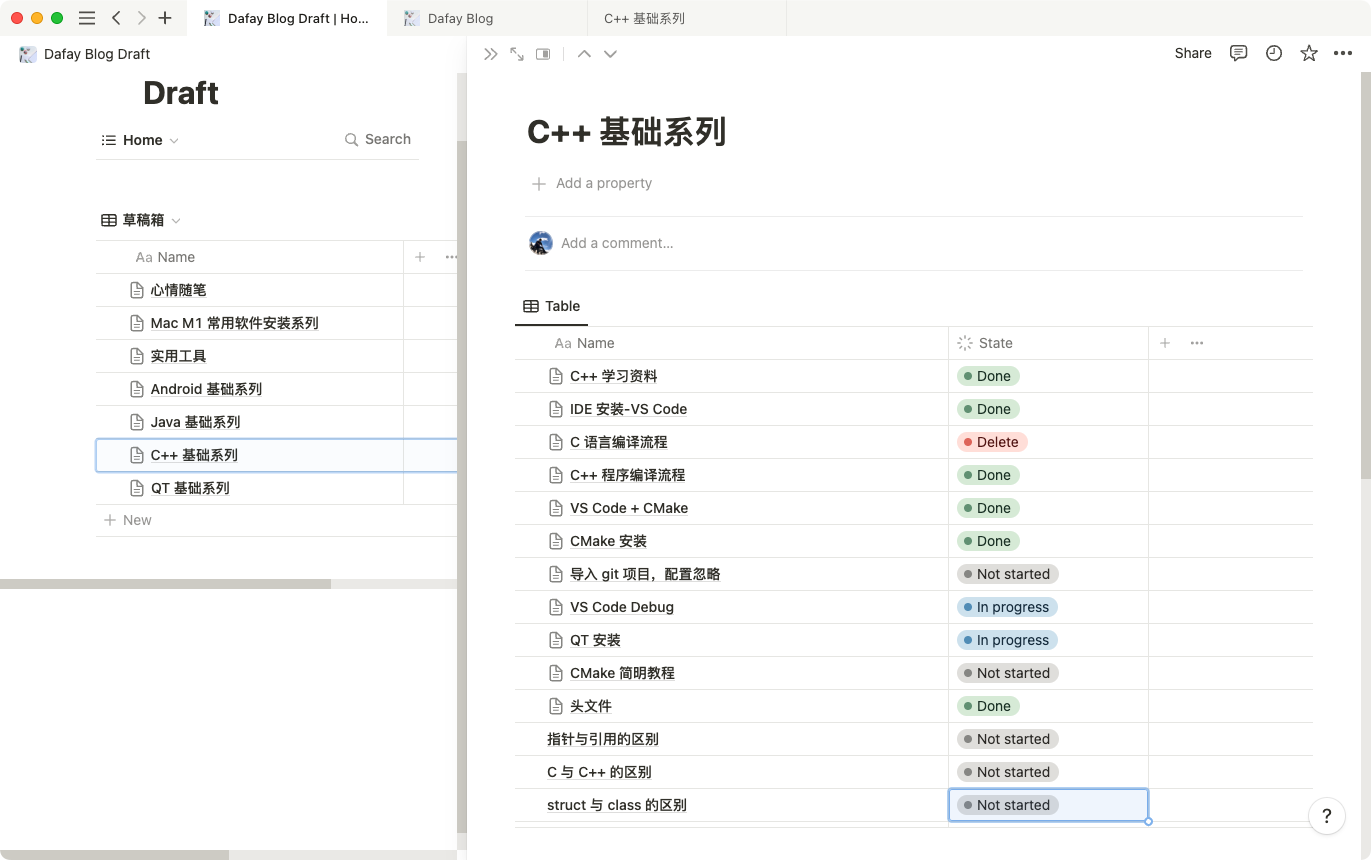Screen dimensions: 1371x860
Task: Open the C 与 C++ 的区别 entry
Action: coord(599,772)
